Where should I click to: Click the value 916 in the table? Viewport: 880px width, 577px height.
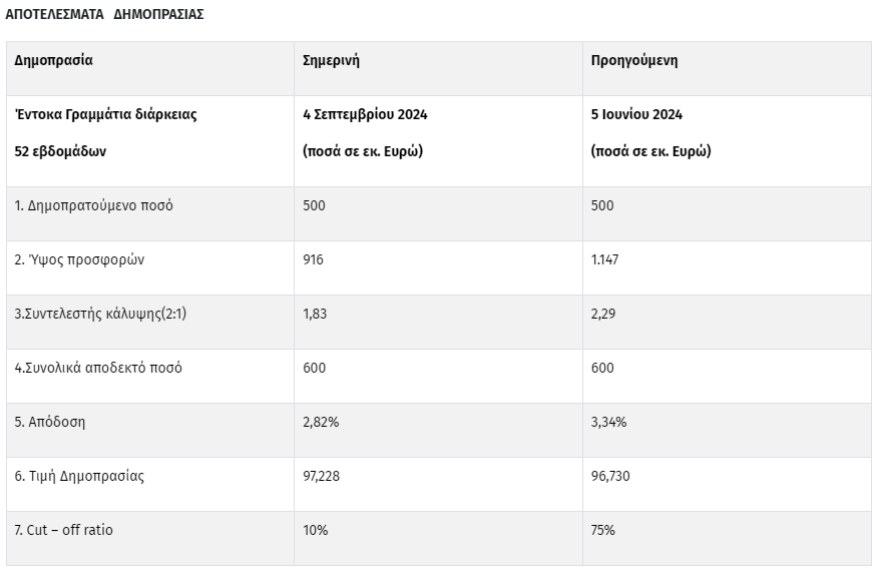coord(313,259)
